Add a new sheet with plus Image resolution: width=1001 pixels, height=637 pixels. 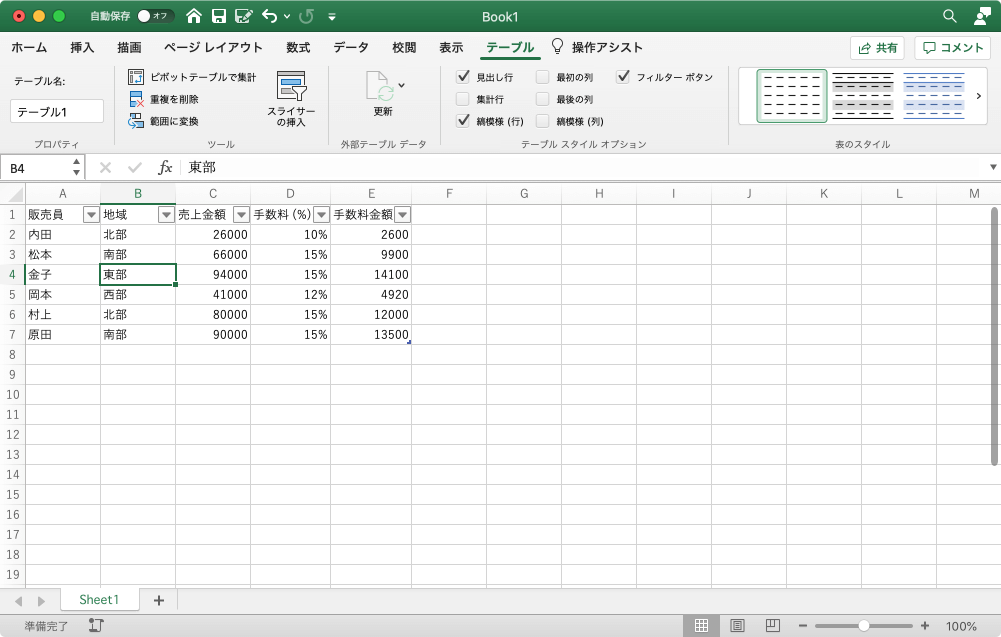159,601
